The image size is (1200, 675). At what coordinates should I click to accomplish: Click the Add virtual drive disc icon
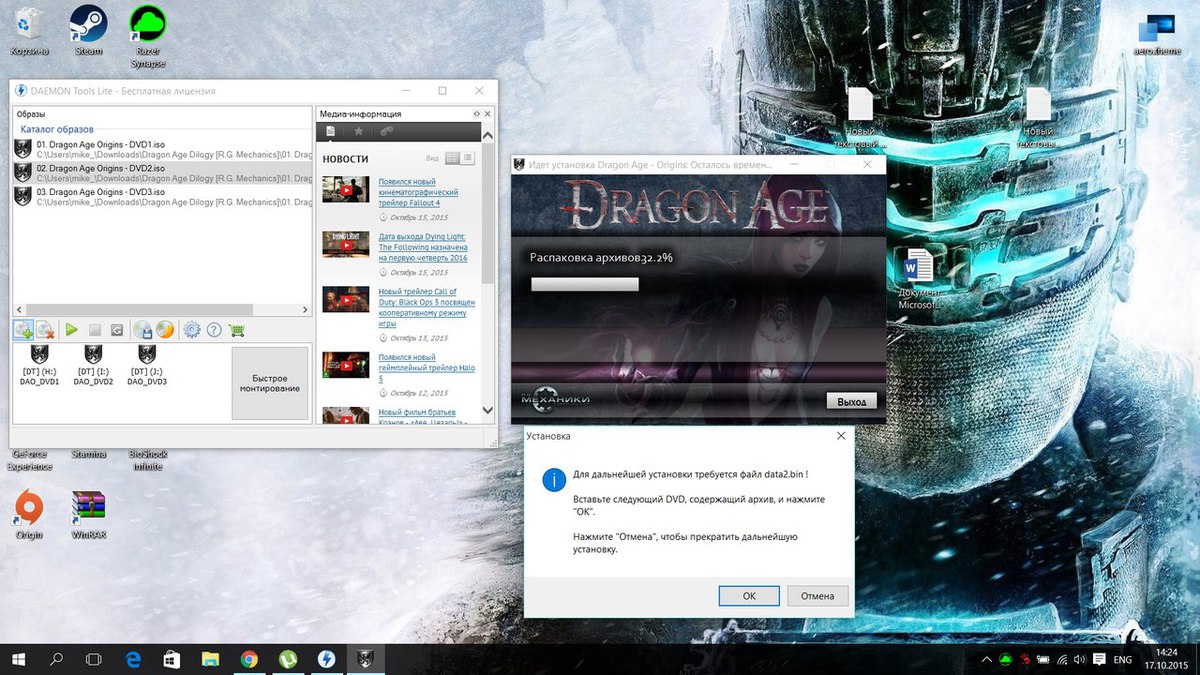click(x=143, y=329)
